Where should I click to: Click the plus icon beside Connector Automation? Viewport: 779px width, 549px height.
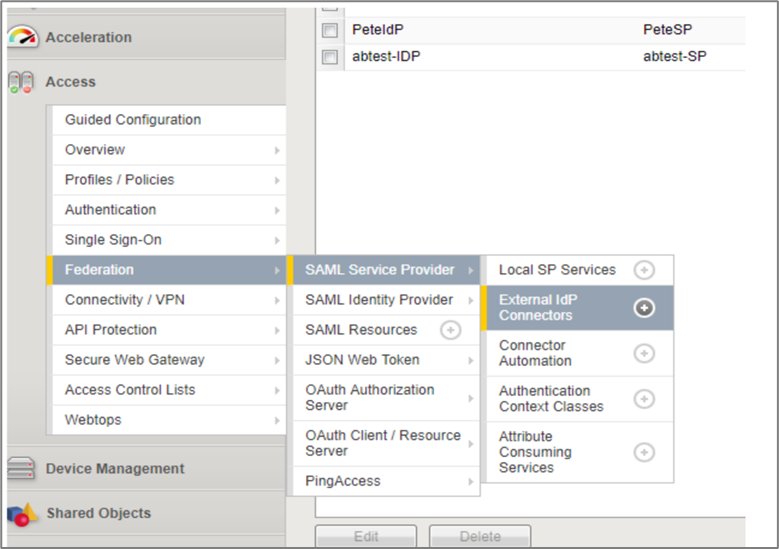click(645, 353)
